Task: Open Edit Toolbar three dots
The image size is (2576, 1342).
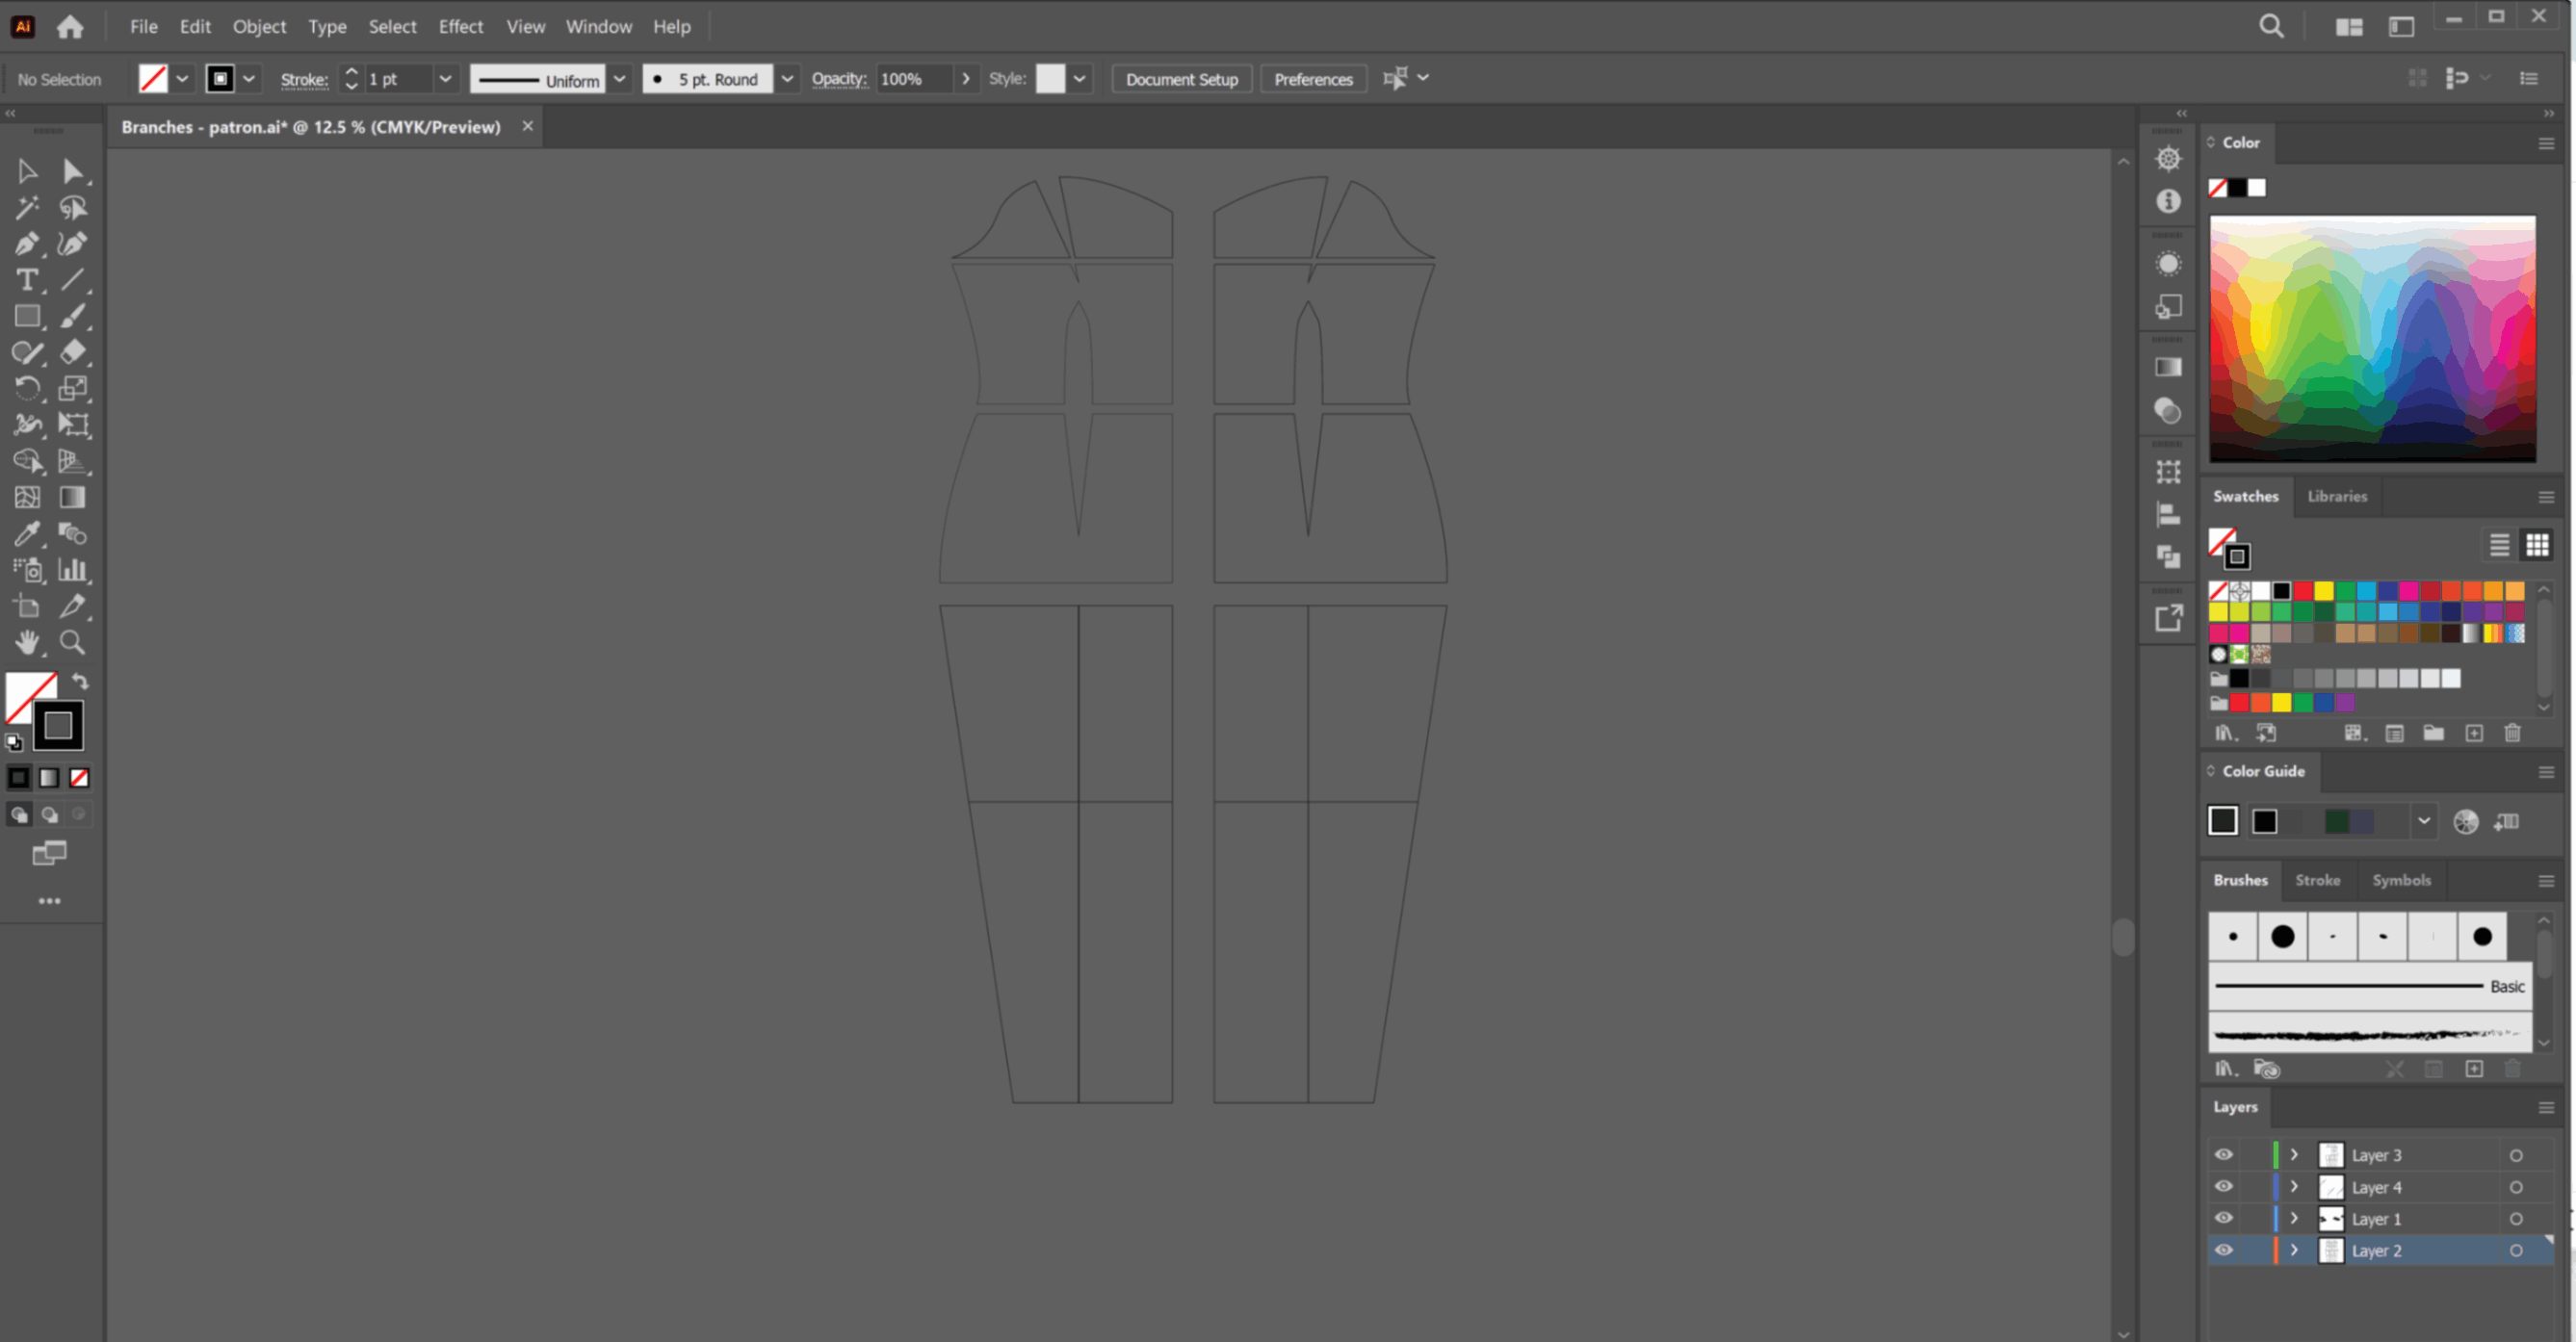Action: tap(49, 901)
